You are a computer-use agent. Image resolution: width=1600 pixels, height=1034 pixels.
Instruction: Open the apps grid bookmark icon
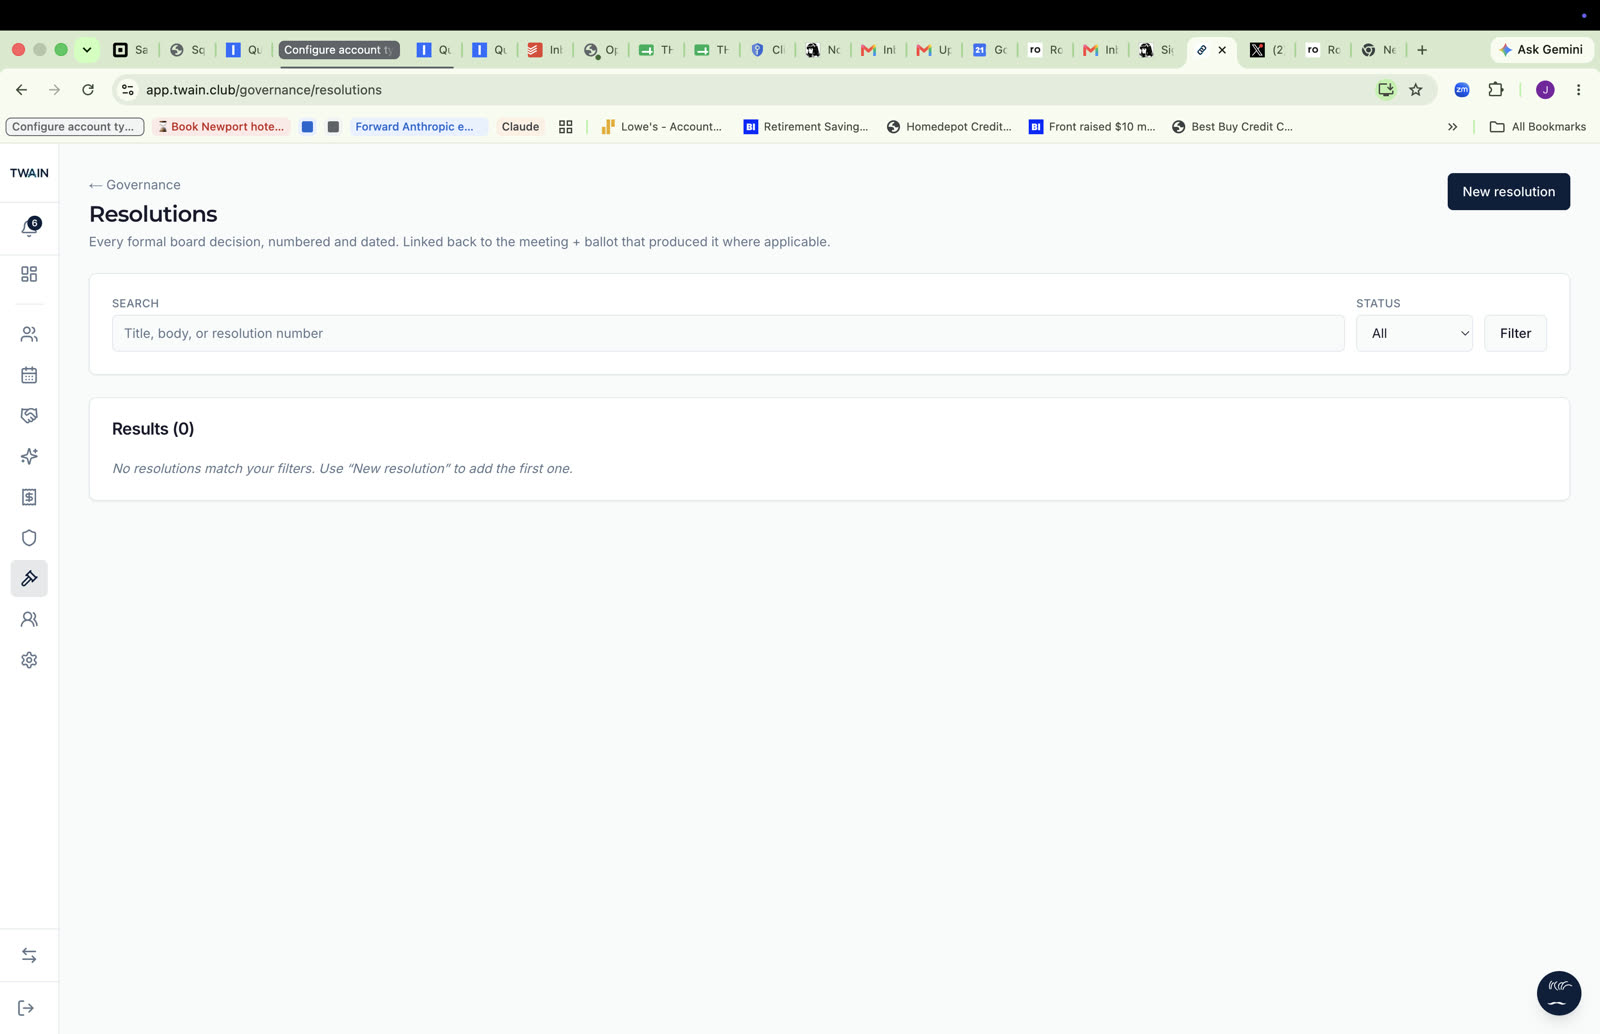click(x=565, y=127)
